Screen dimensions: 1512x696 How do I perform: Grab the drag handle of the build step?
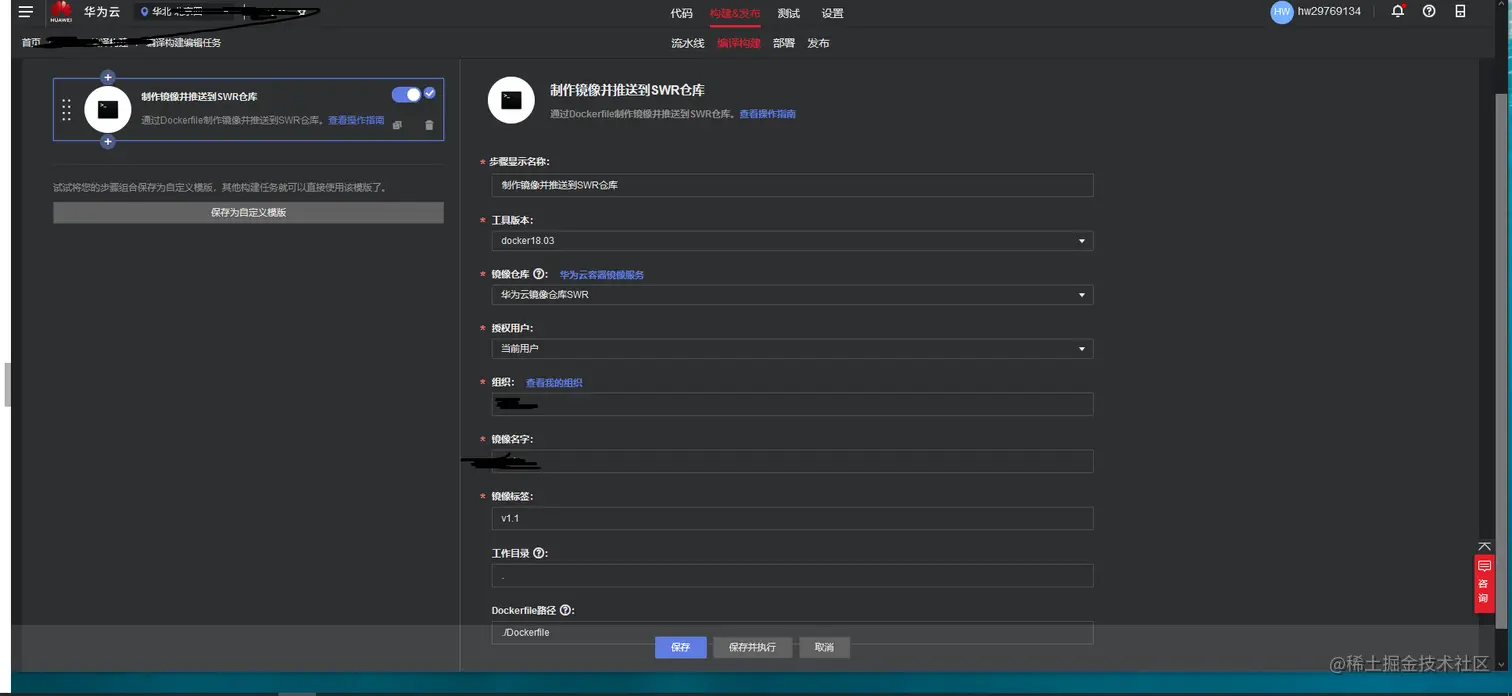click(x=67, y=110)
